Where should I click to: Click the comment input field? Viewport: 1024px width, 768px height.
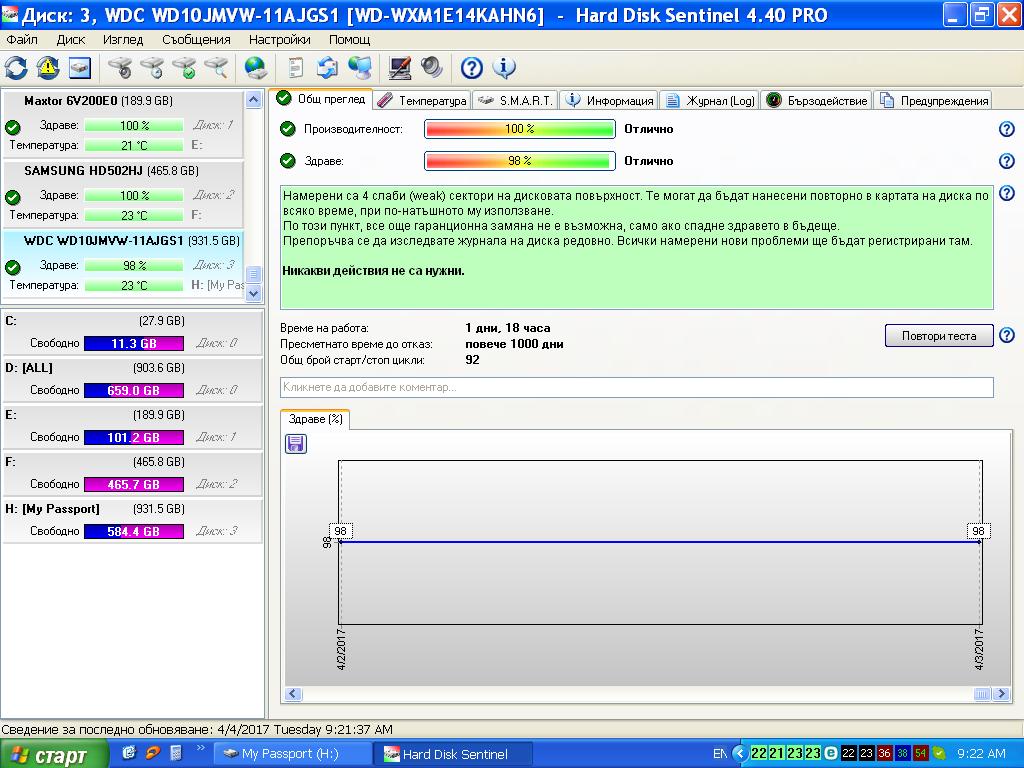[636, 387]
